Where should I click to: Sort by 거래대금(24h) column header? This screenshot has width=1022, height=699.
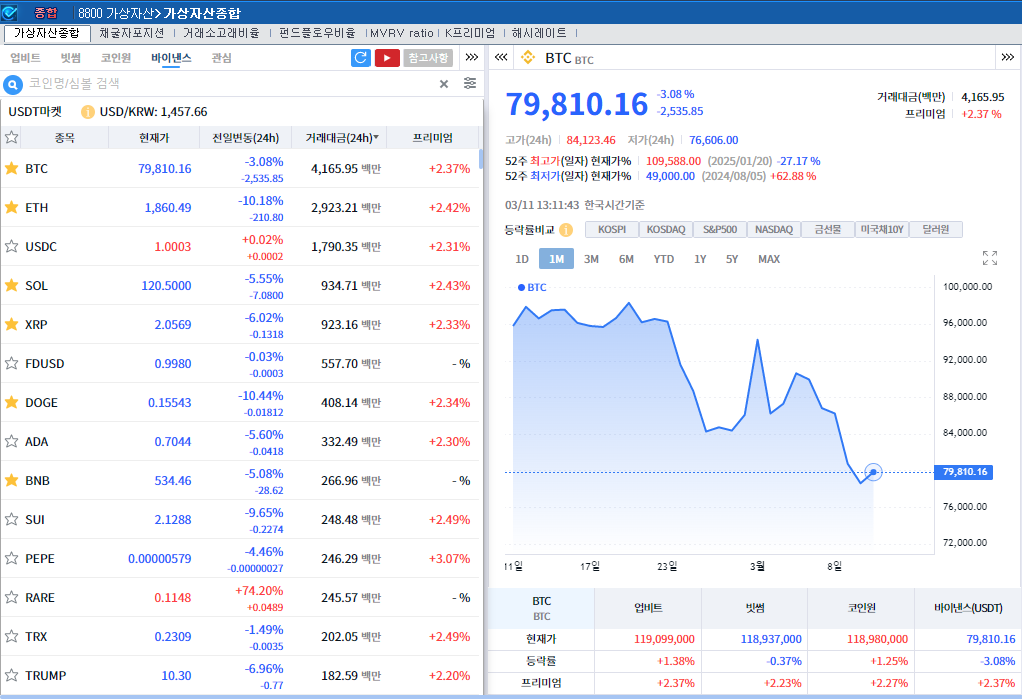pyautogui.click(x=340, y=138)
